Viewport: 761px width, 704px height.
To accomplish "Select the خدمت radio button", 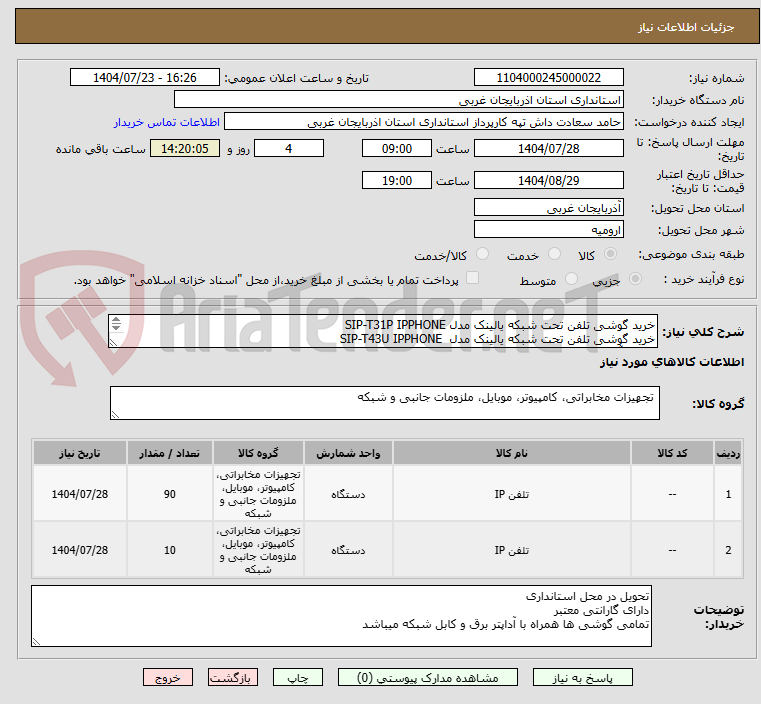I will click(554, 254).
